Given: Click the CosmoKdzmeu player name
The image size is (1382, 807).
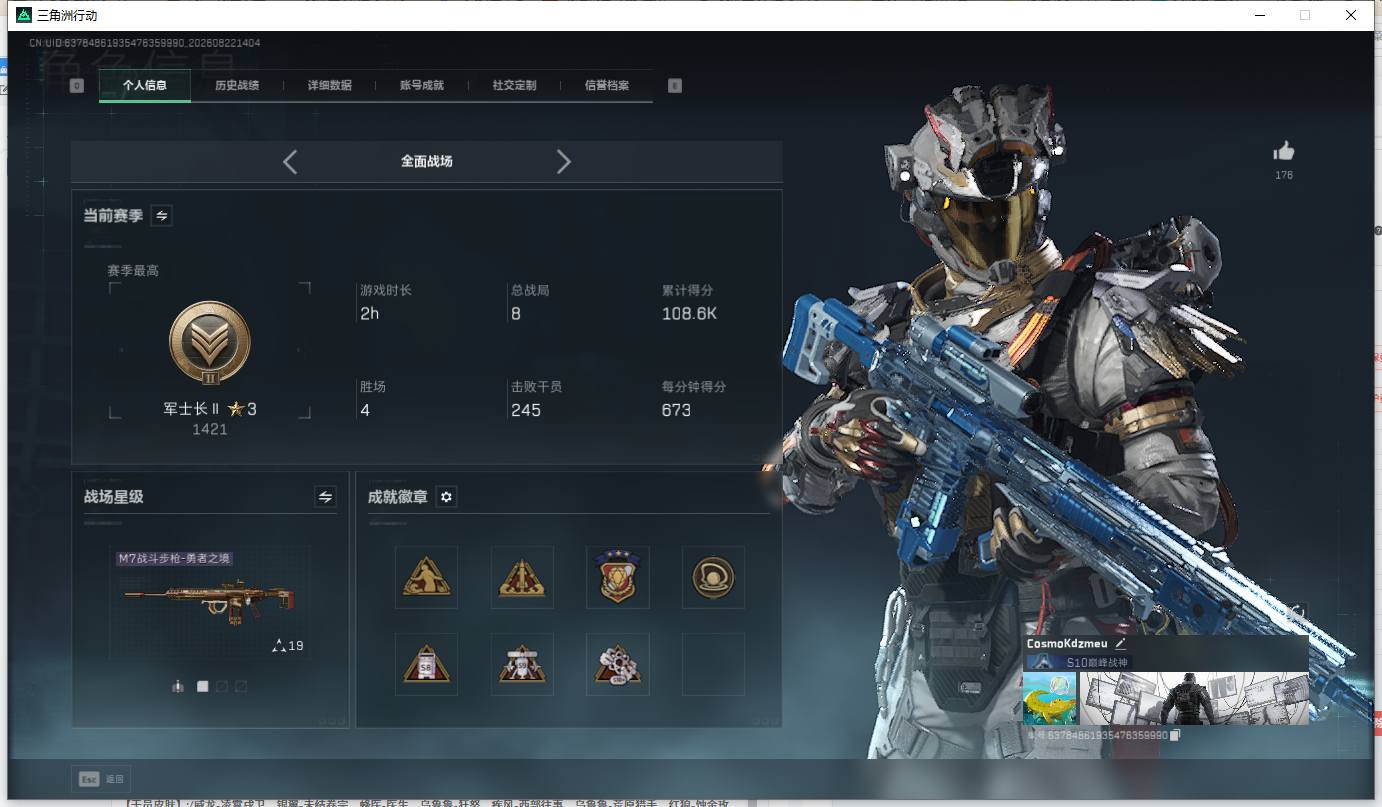Looking at the screenshot, I should tap(1069, 644).
